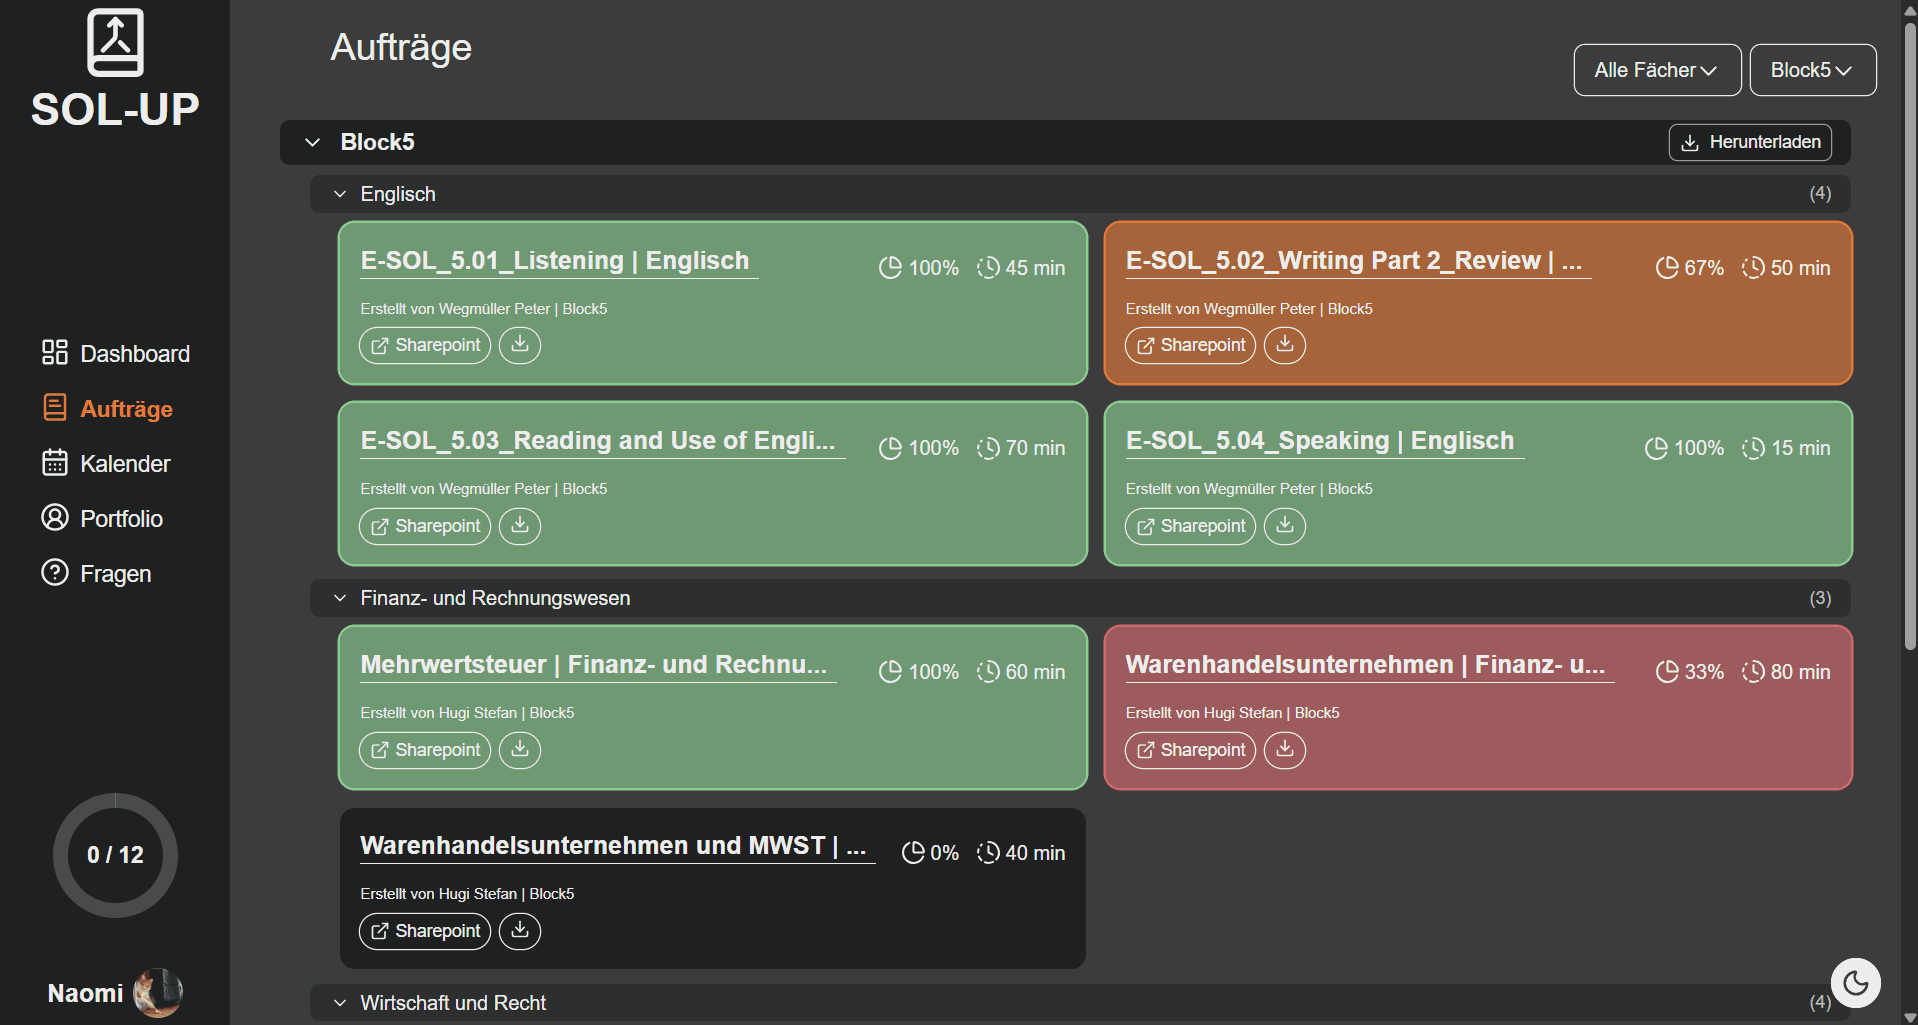Click 100% progress icon on E-SOL_5.01_Listening

890,268
